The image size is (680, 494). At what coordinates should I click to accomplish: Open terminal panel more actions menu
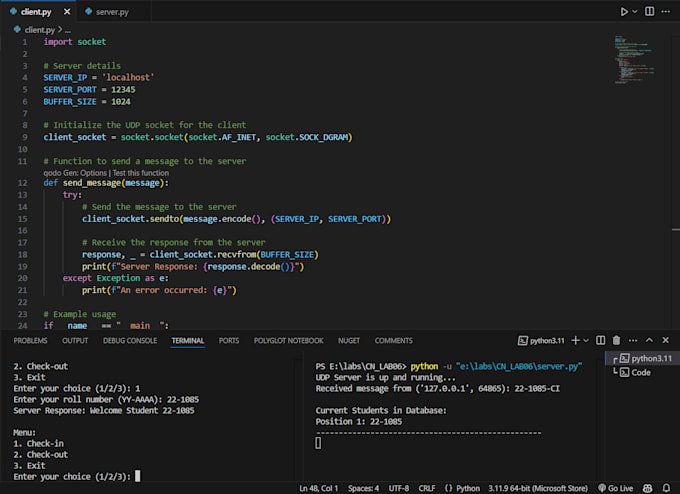633,340
